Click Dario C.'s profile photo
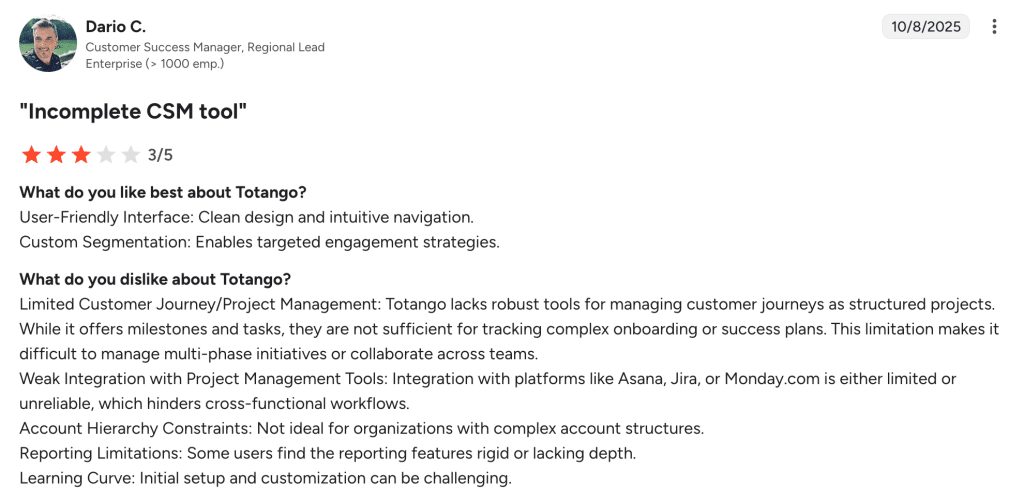 [48, 44]
